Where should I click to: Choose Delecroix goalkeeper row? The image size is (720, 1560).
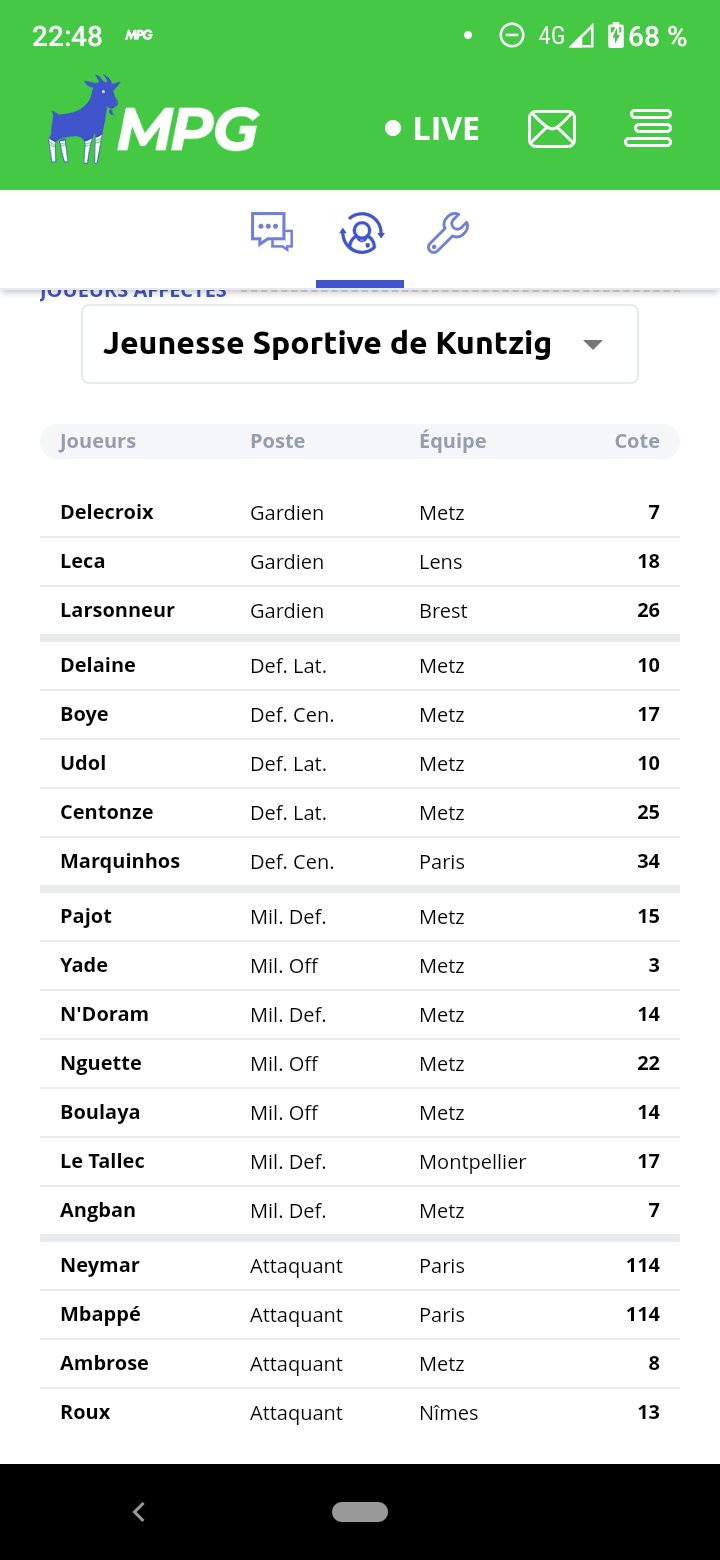[x=360, y=512]
